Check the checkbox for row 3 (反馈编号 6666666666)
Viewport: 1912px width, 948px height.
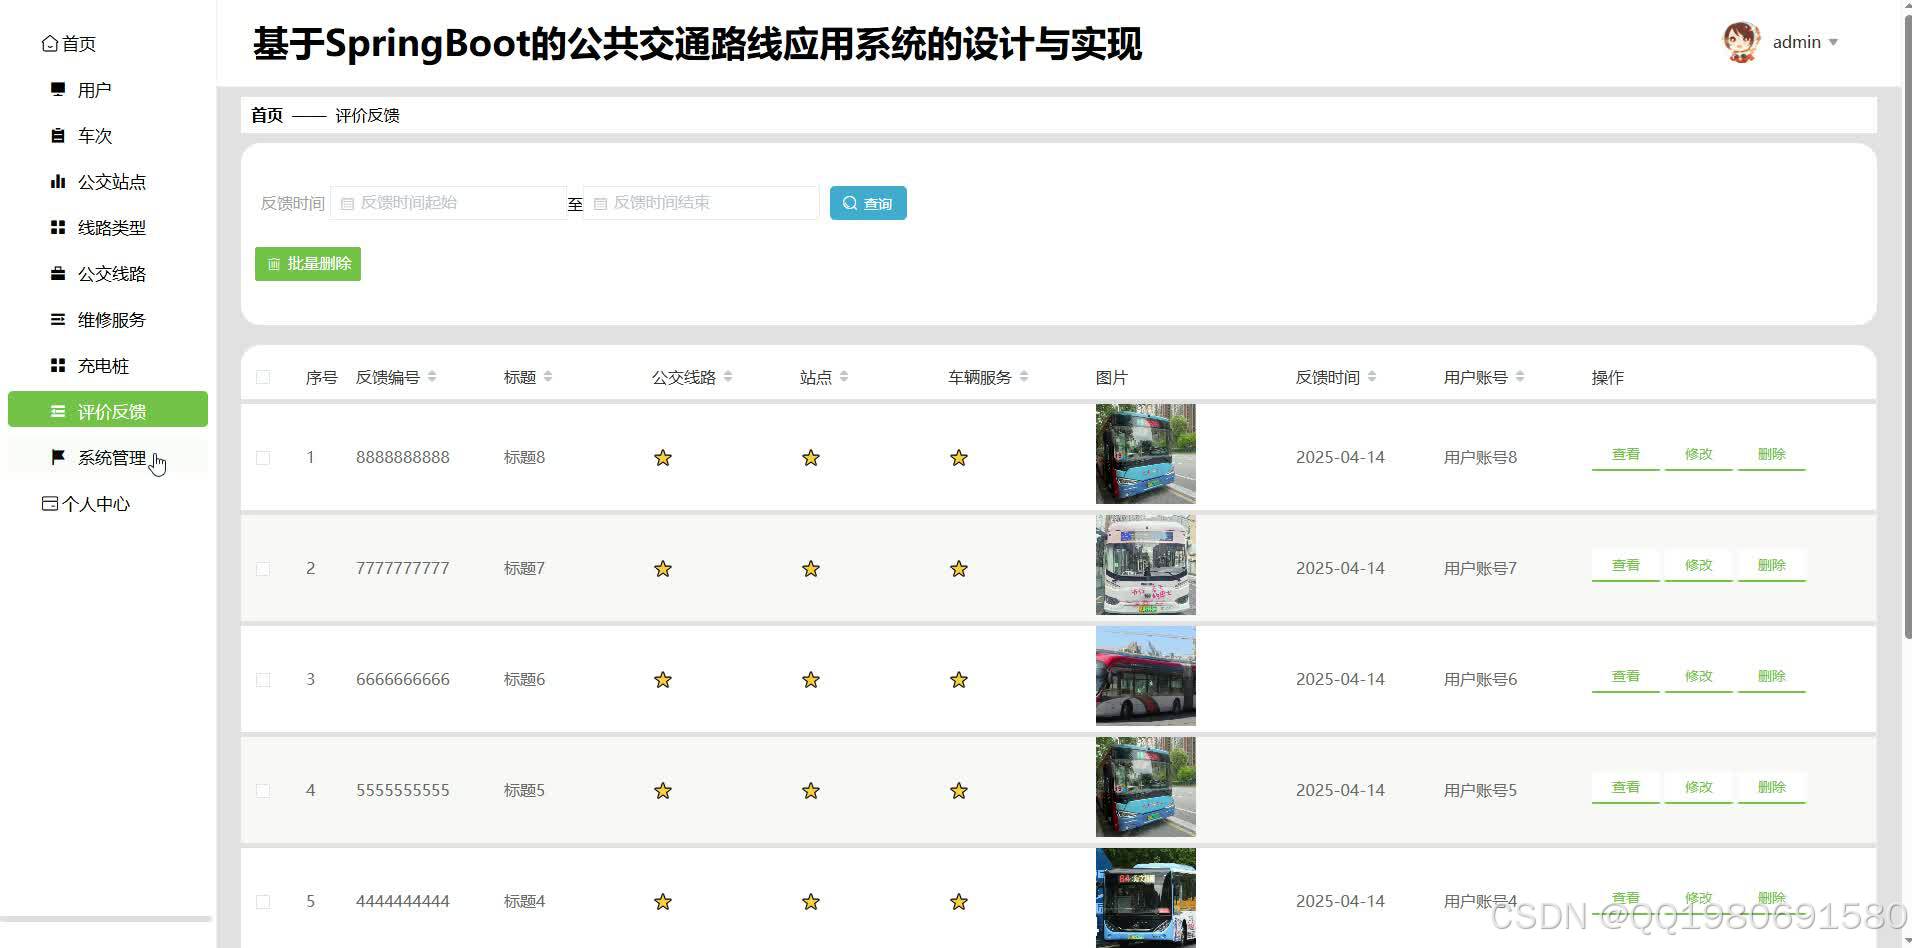[x=263, y=679]
